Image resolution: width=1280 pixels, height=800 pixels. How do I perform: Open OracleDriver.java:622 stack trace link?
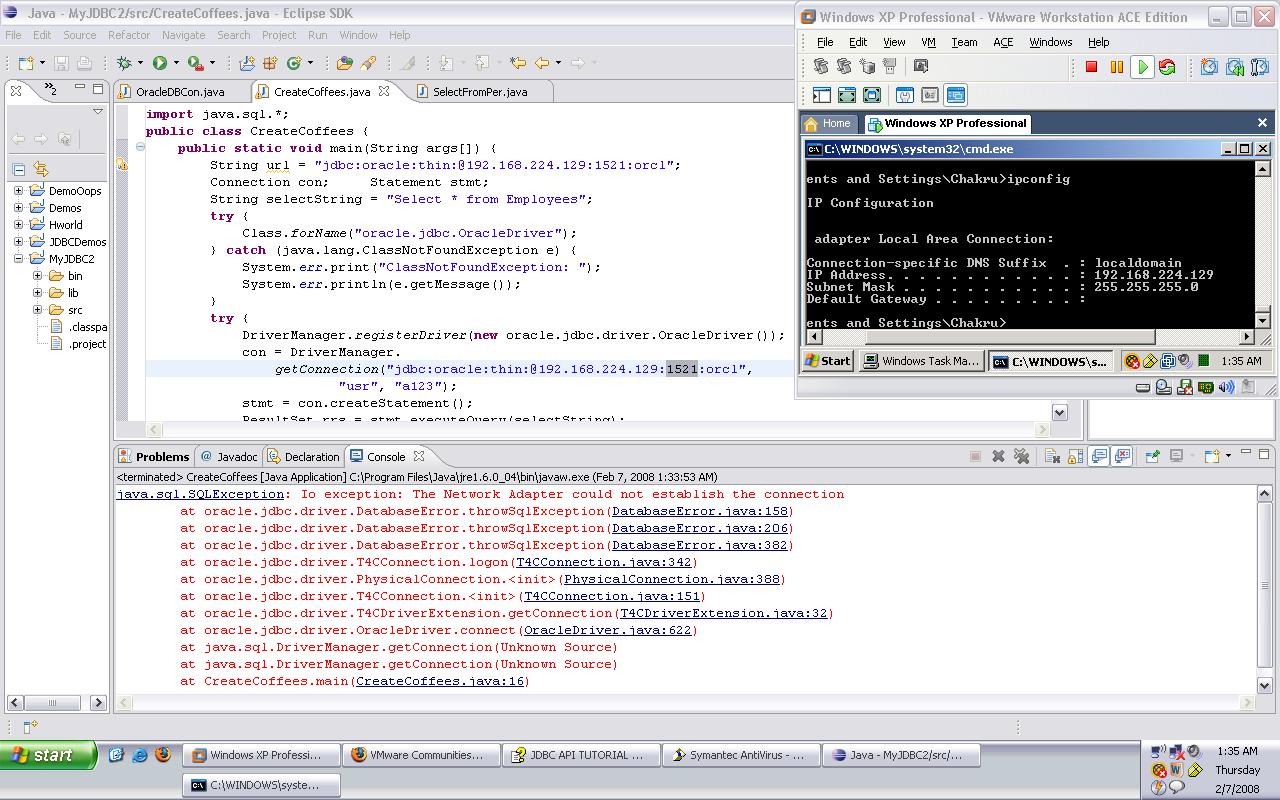coord(608,630)
